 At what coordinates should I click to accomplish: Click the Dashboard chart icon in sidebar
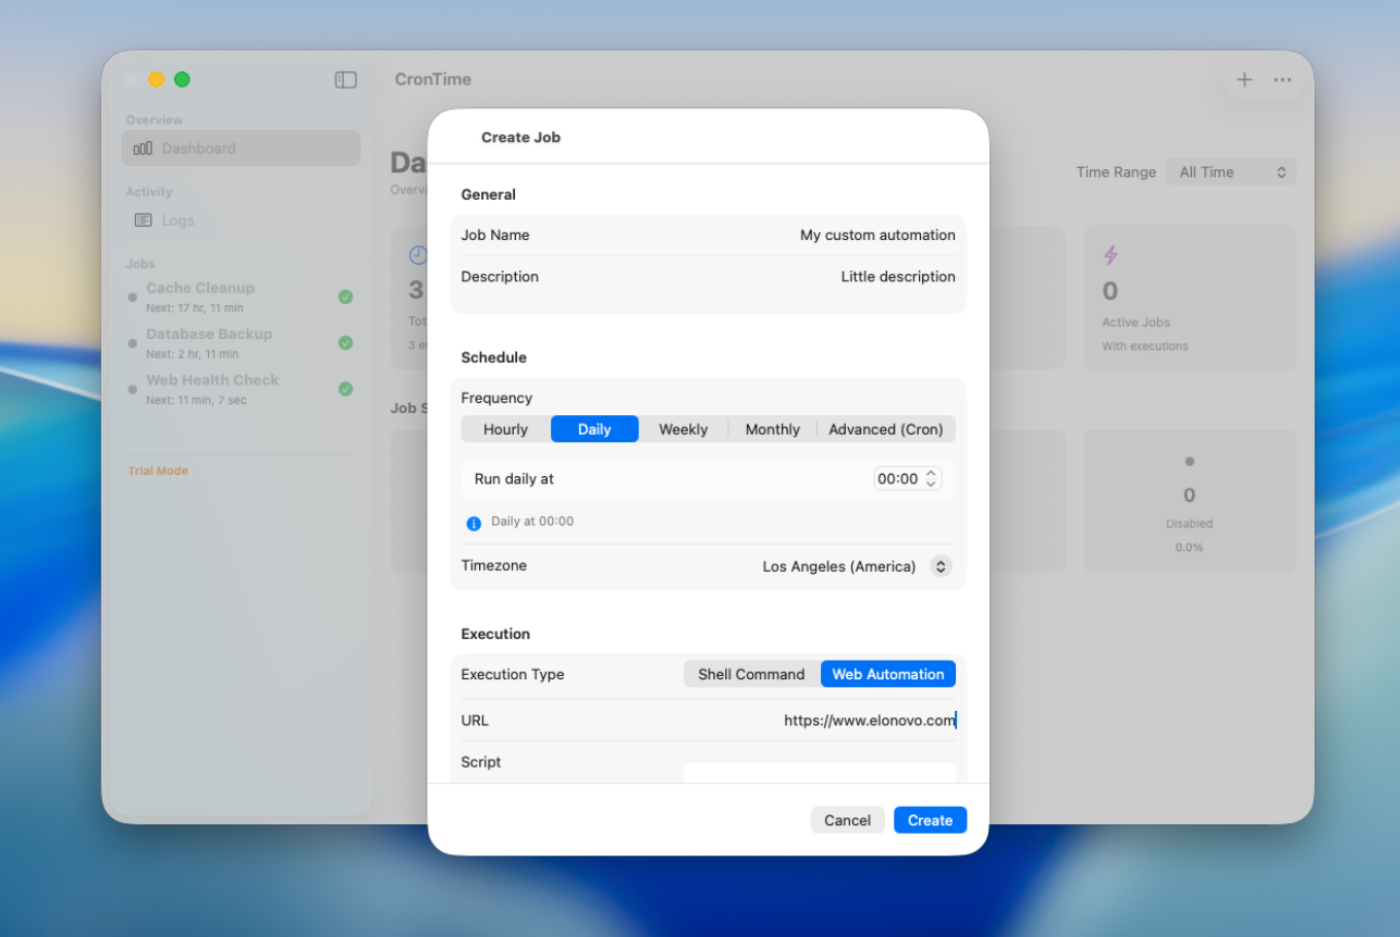click(x=143, y=149)
